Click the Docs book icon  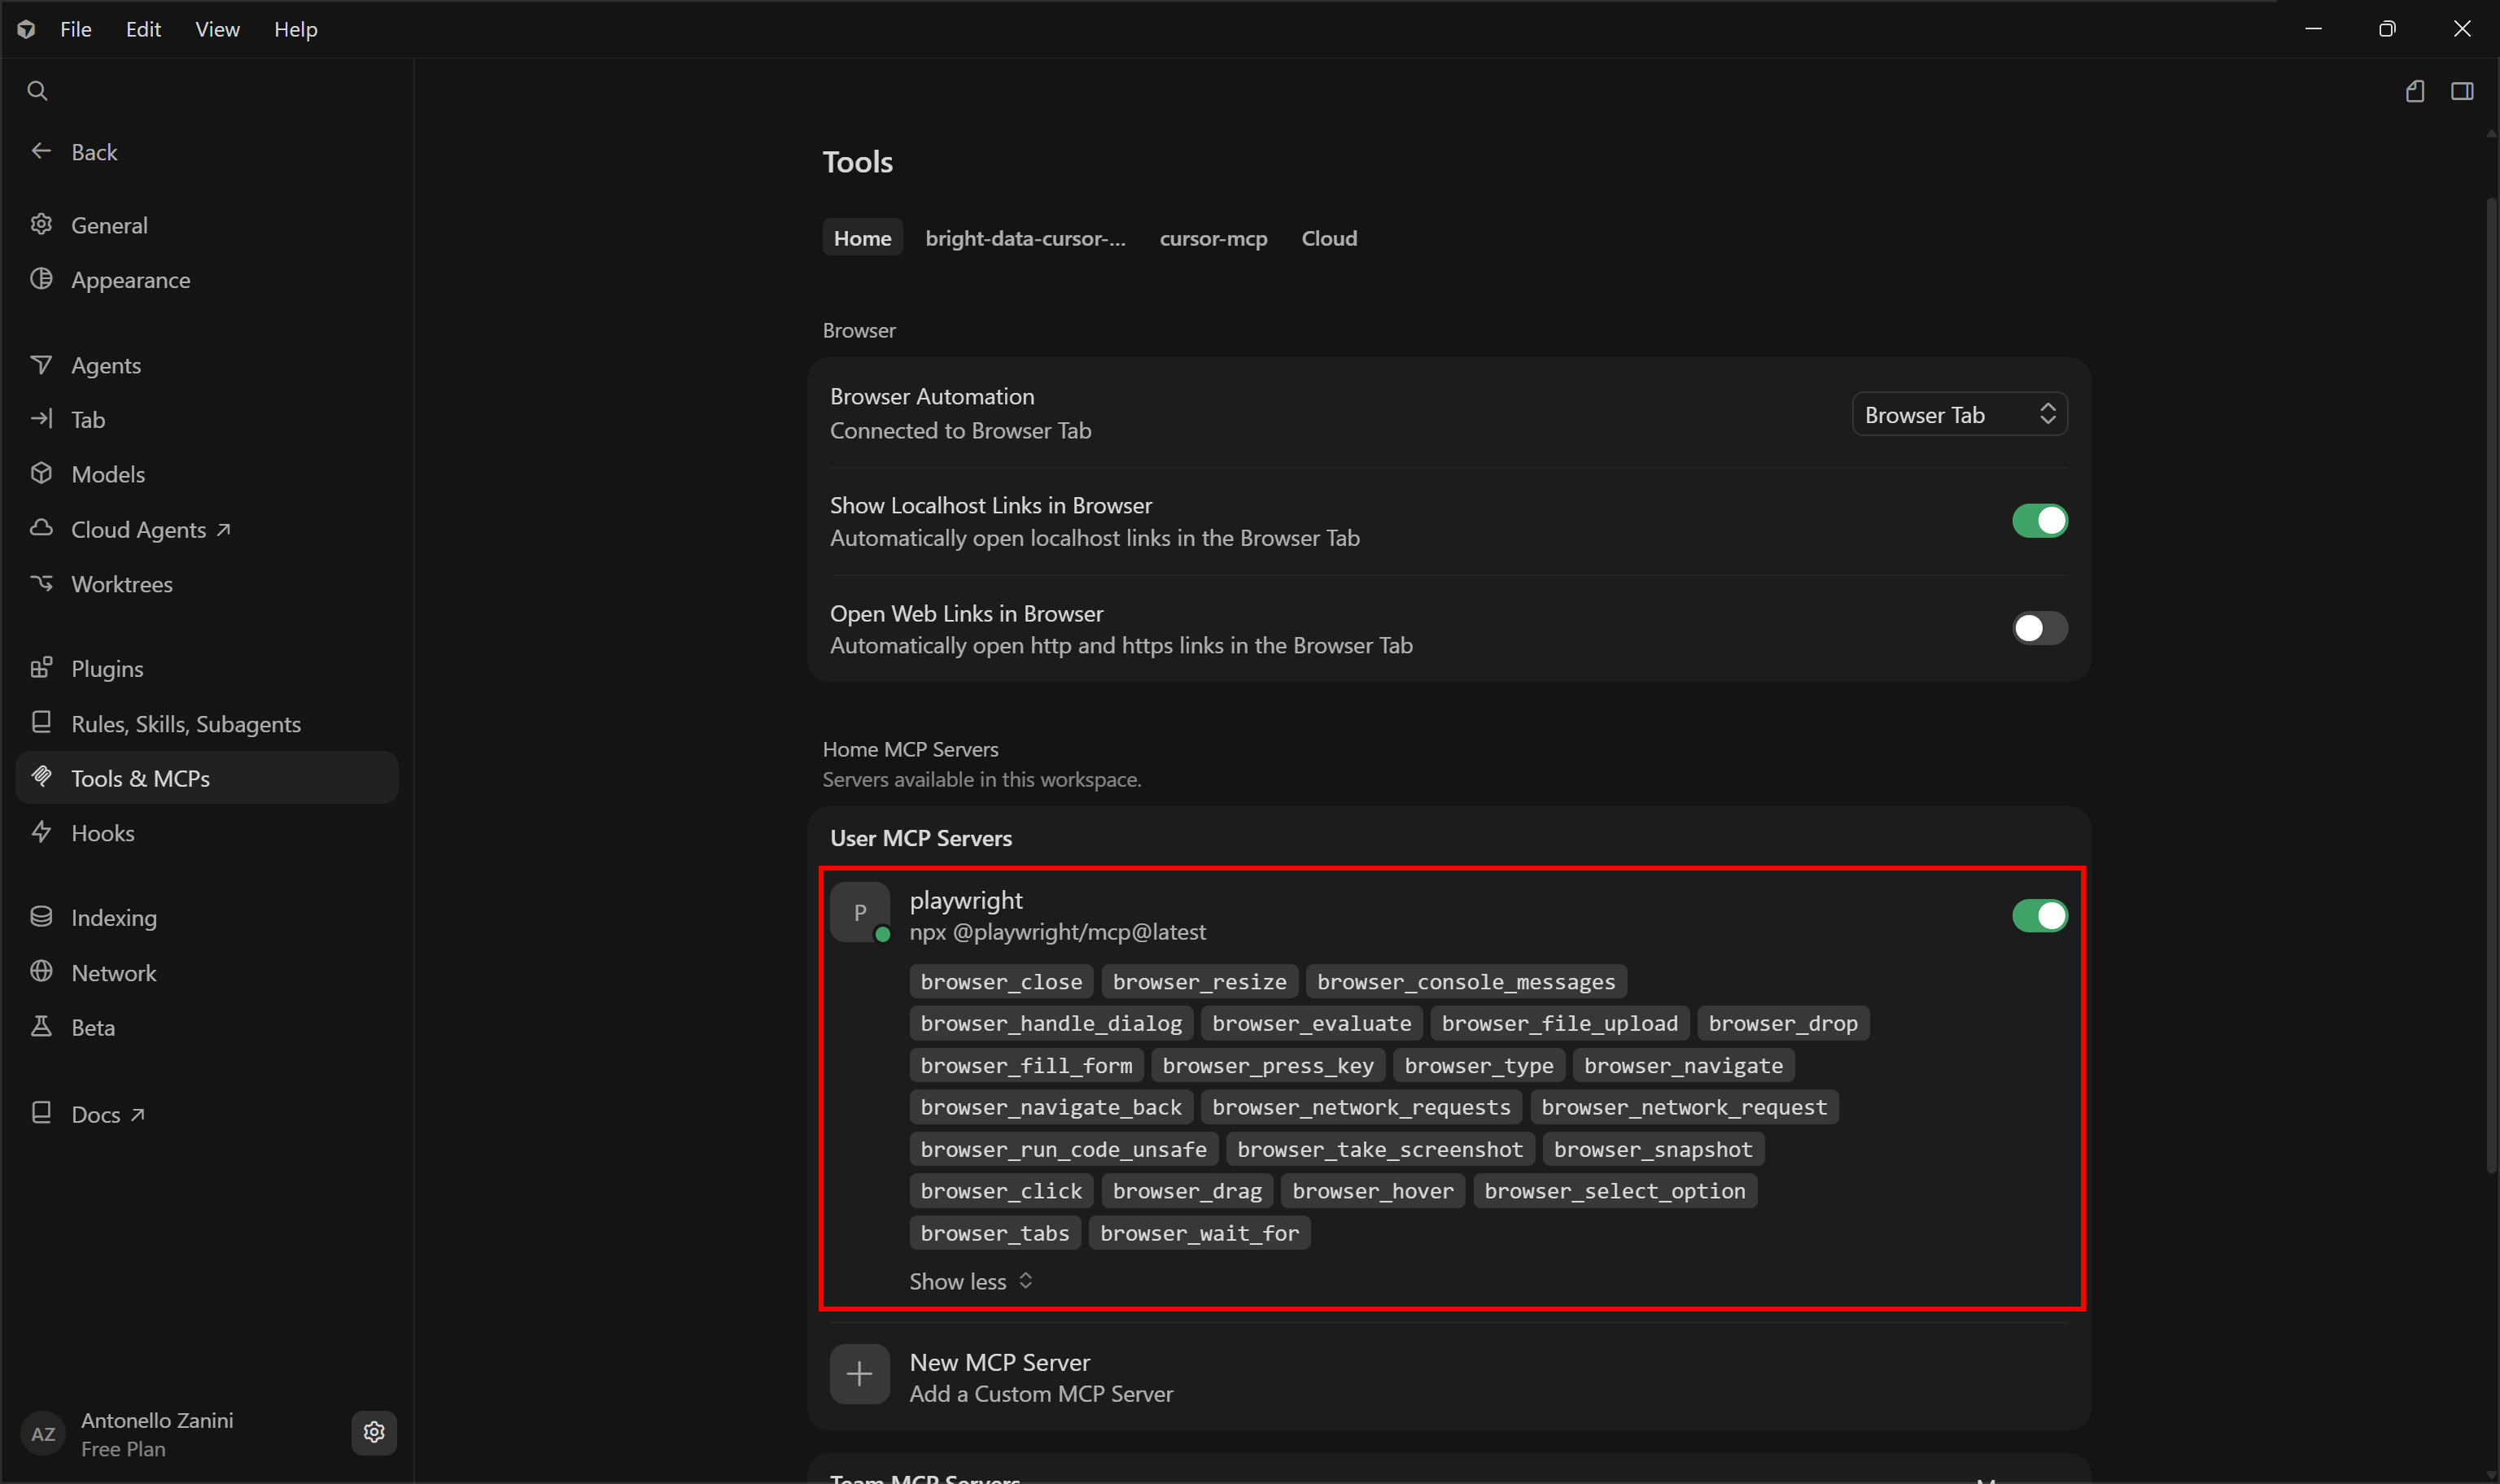tap(41, 1113)
